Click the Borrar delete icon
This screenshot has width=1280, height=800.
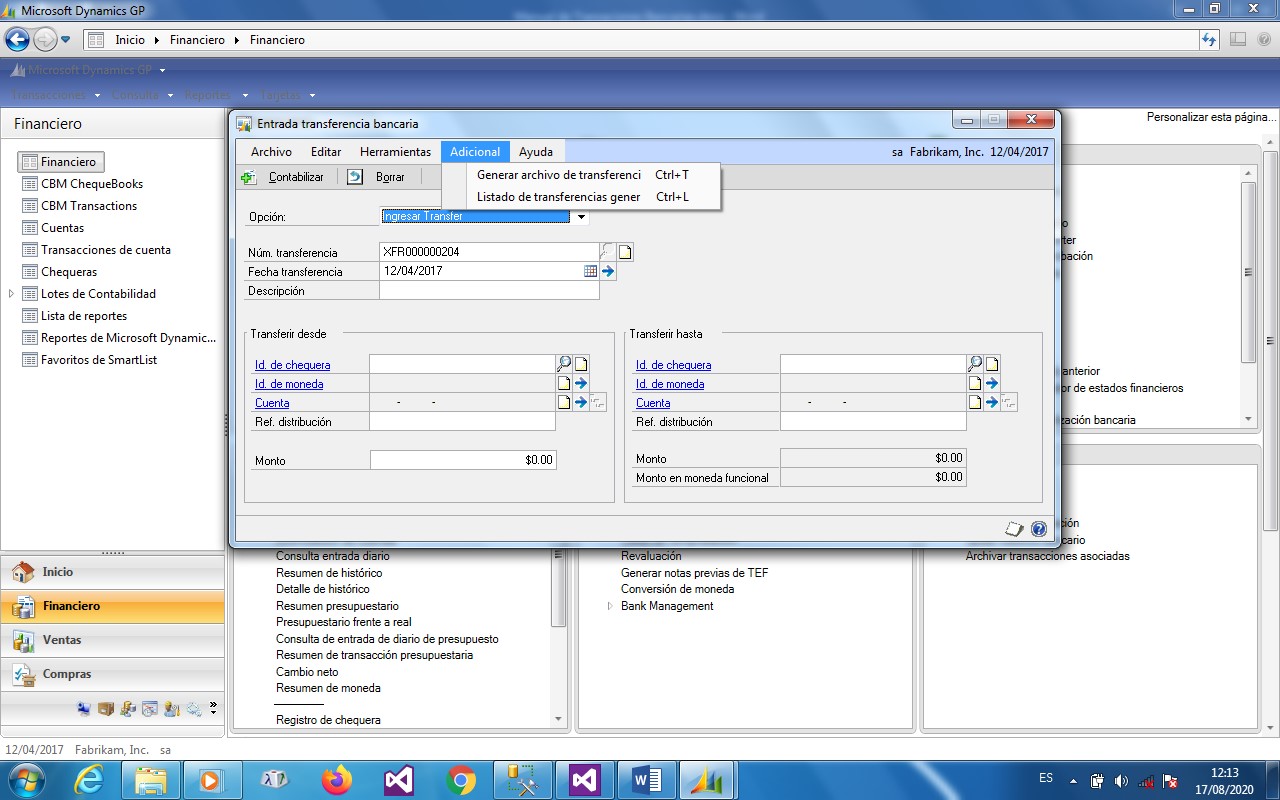tap(355, 177)
